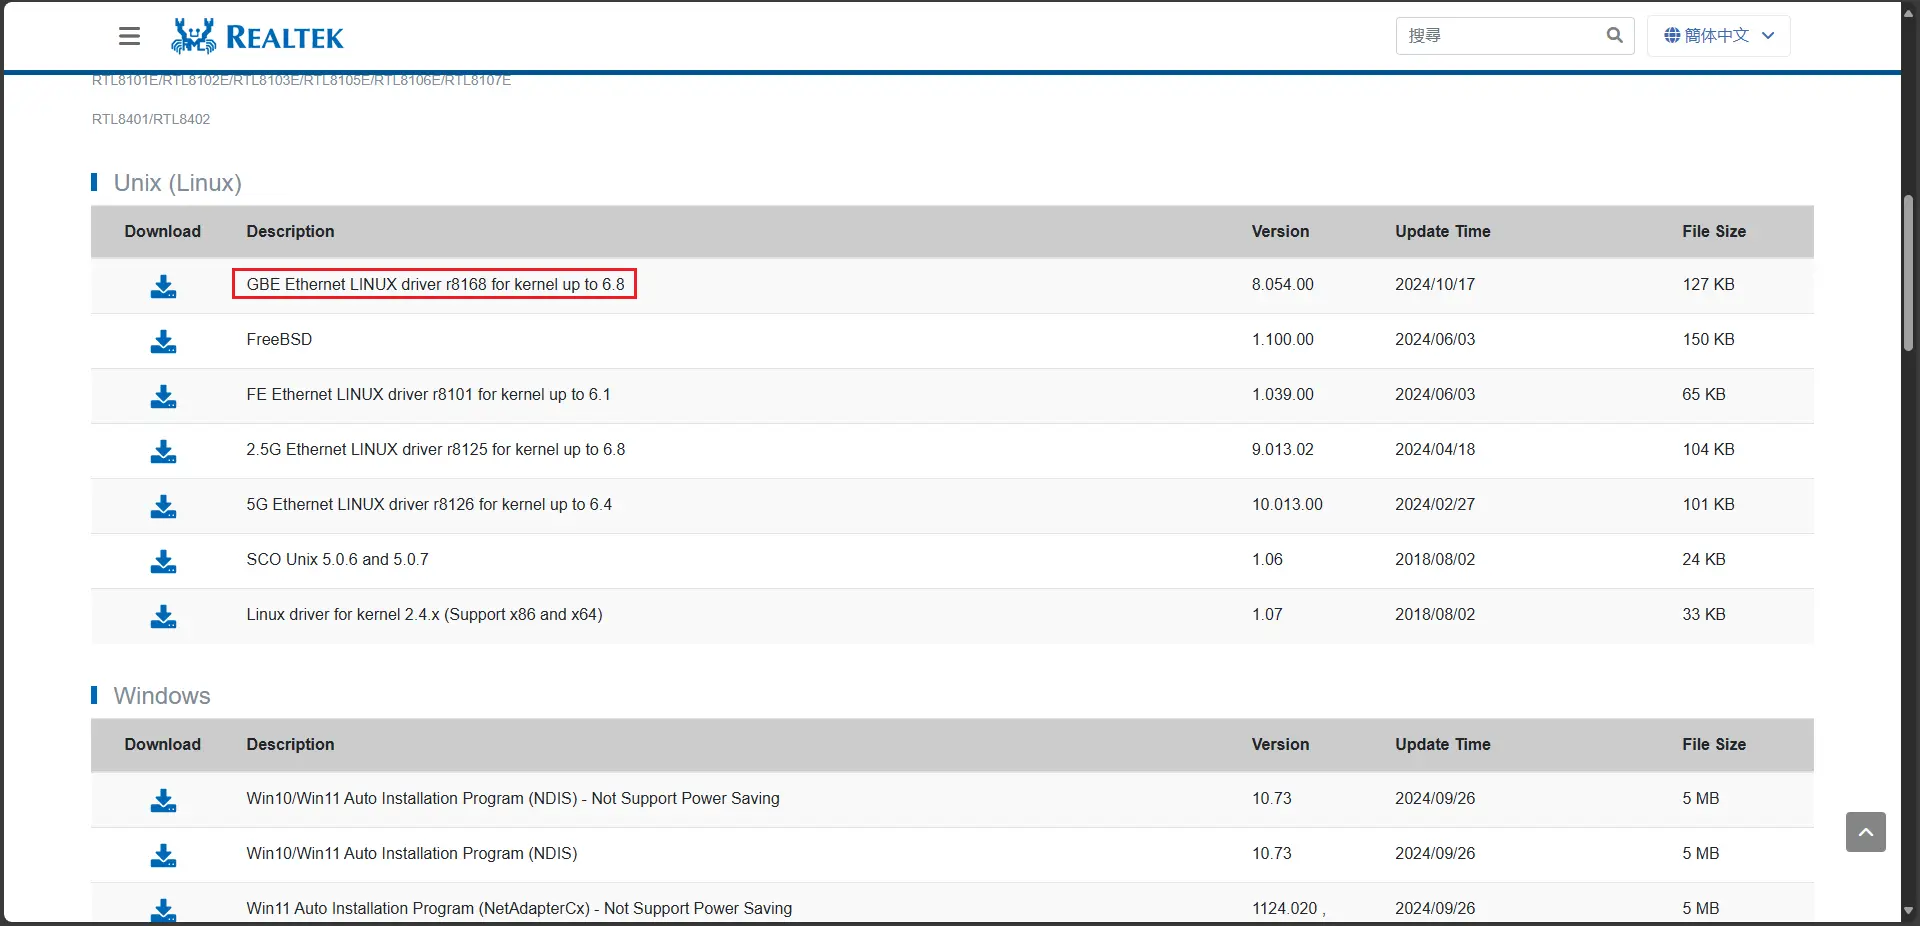This screenshot has width=1920, height=926.
Task: Download the GBE r8168 Linux driver
Action: coord(163,287)
